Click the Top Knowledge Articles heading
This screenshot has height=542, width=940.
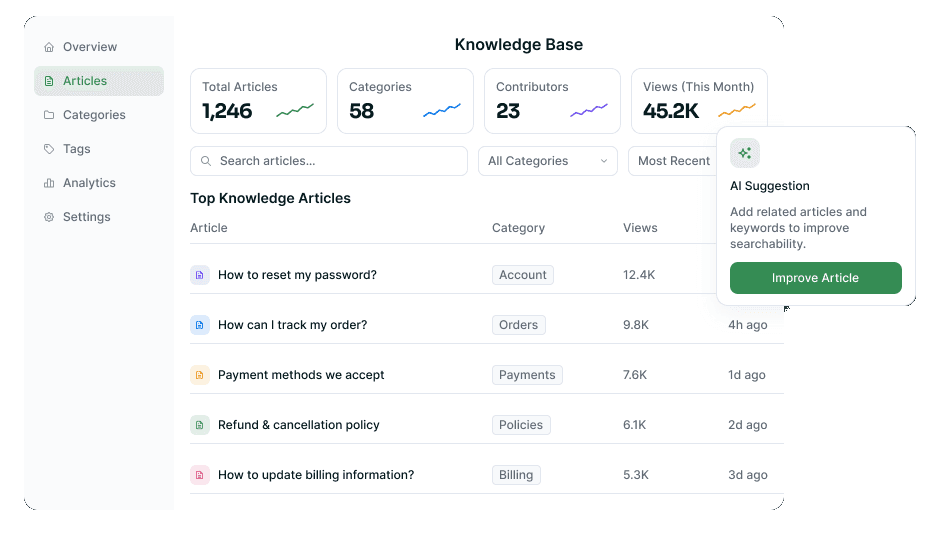pos(270,198)
